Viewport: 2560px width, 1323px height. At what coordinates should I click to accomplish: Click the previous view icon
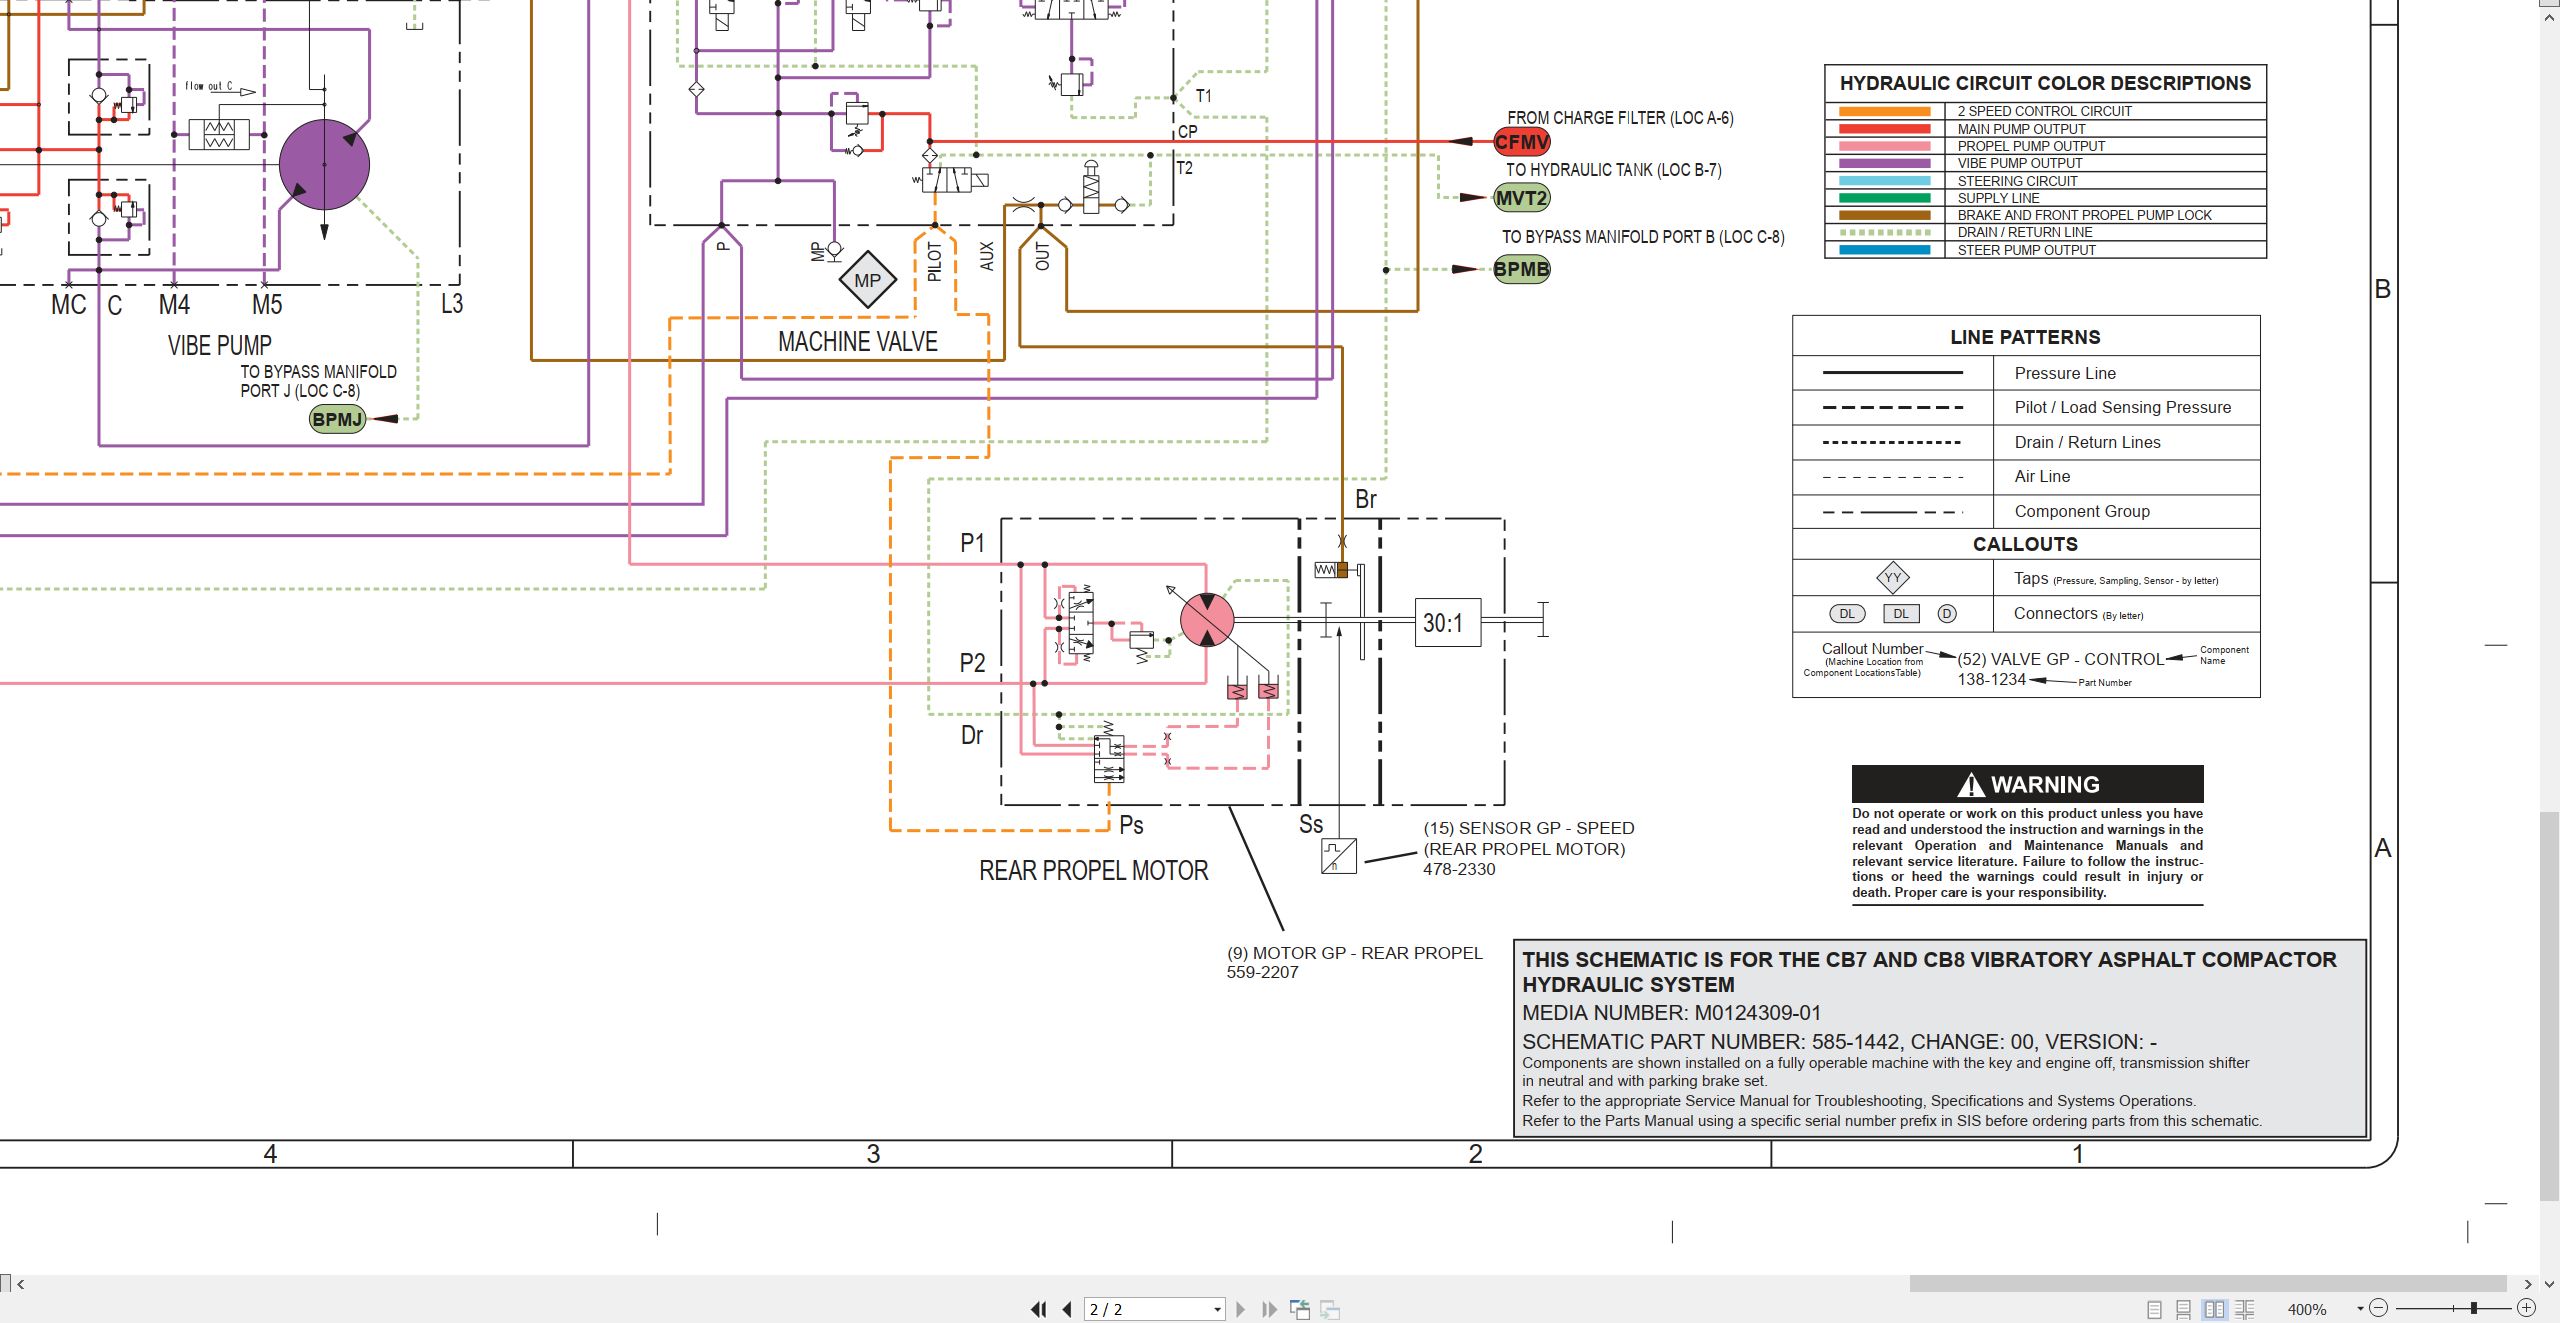coord(1300,1309)
